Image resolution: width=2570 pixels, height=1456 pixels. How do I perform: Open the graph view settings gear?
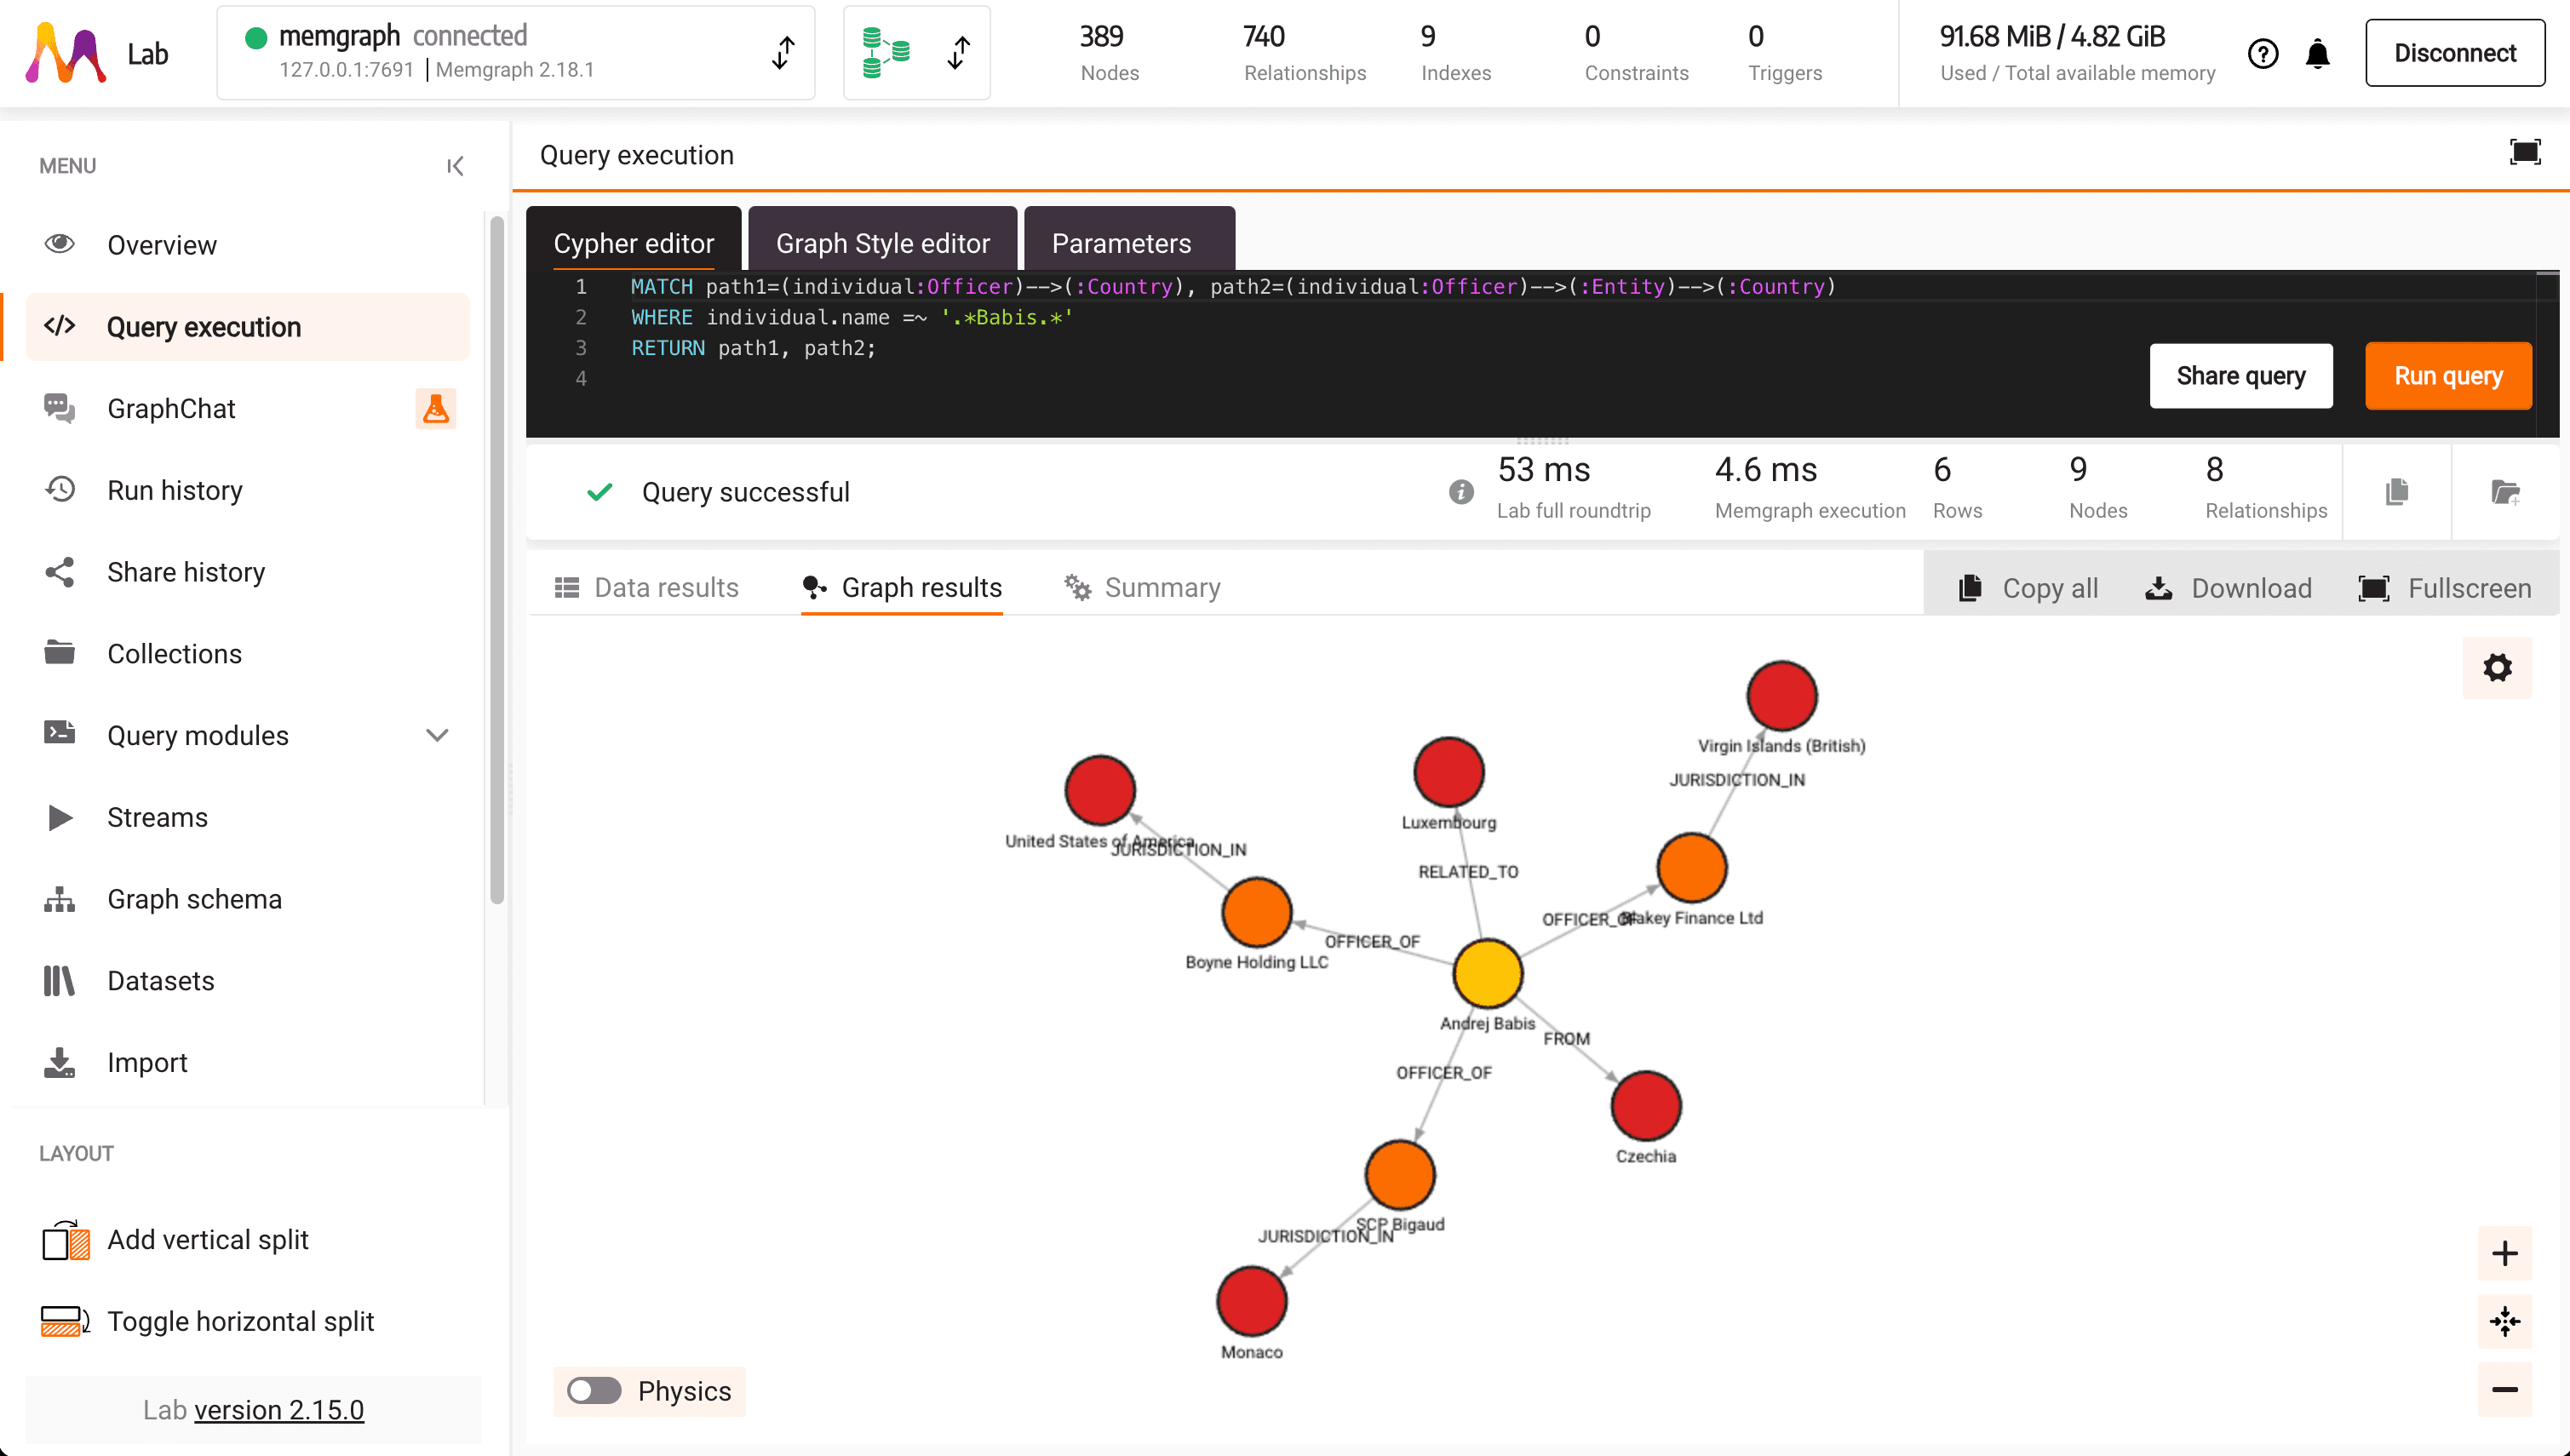pyautogui.click(x=2496, y=667)
